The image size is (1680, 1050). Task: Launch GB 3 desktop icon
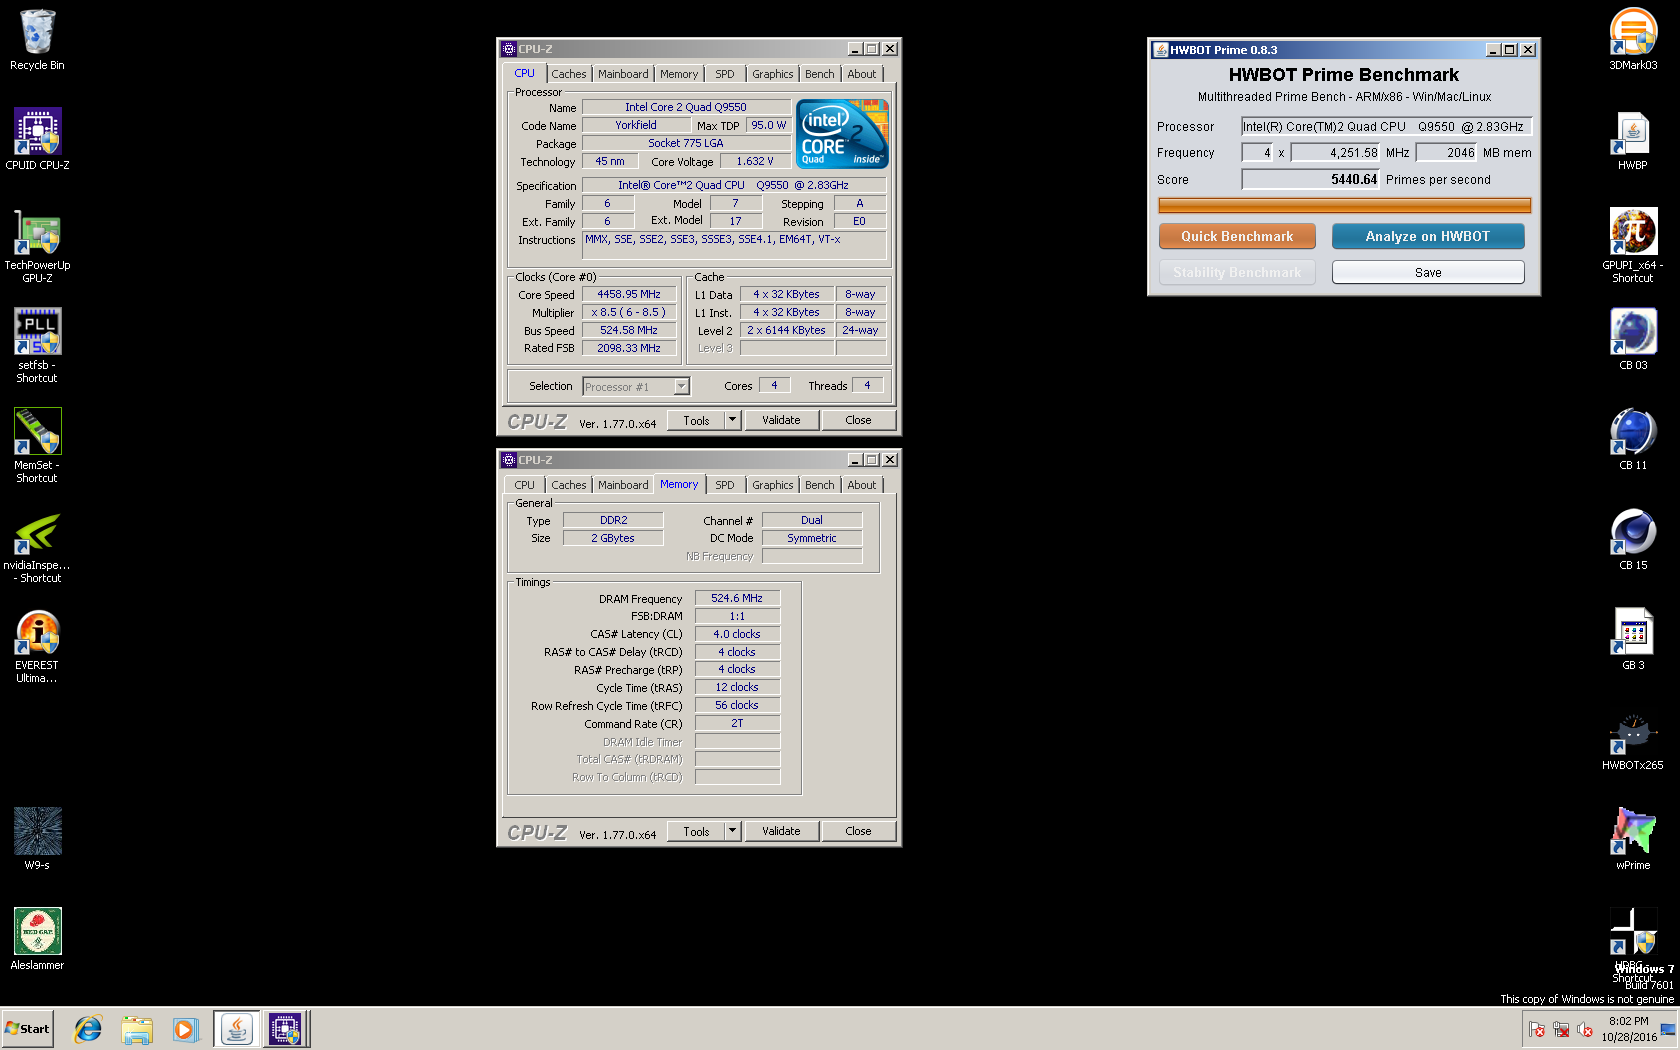[x=1633, y=640]
